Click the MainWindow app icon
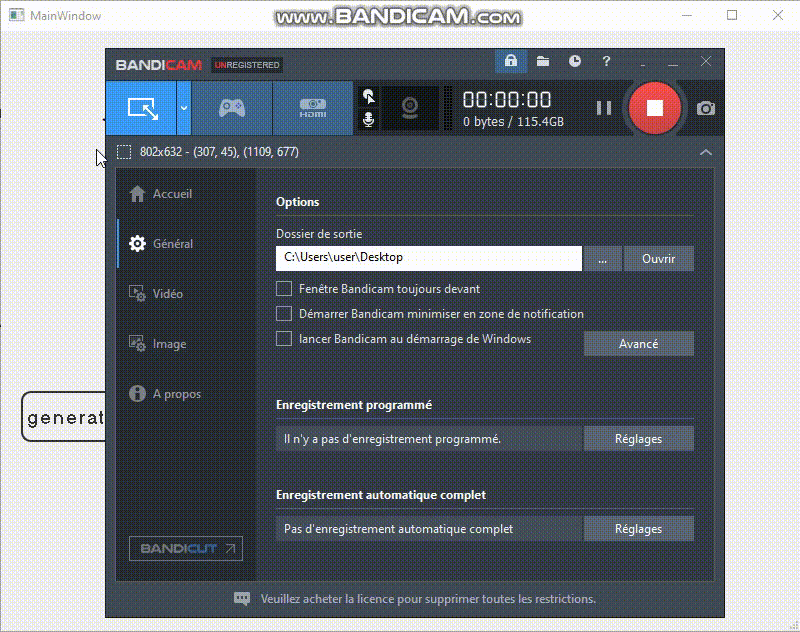 click(16, 15)
